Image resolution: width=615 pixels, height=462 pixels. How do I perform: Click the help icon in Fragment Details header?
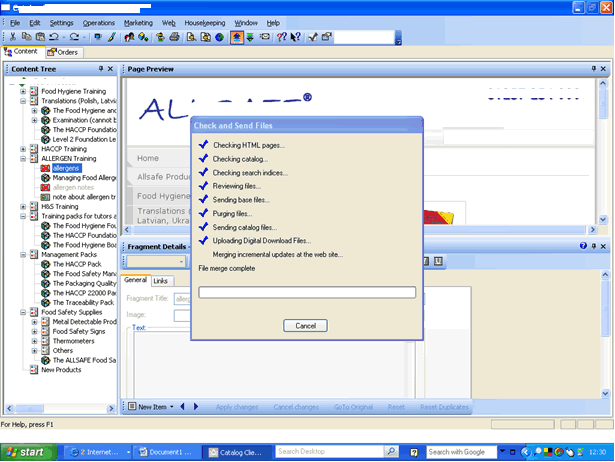(x=582, y=245)
